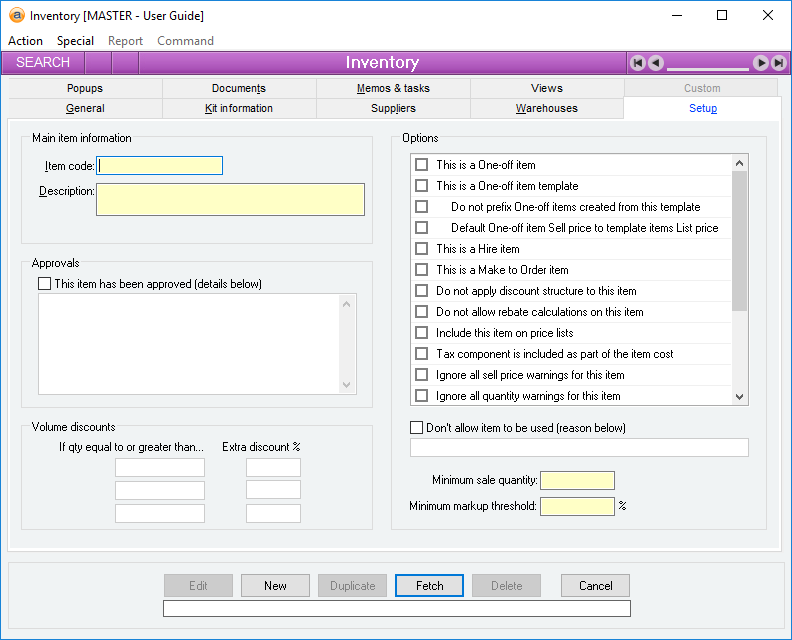Open the Special menu
Image resolution: width=792 pixels, height=640 pixels.
(75, 41)
